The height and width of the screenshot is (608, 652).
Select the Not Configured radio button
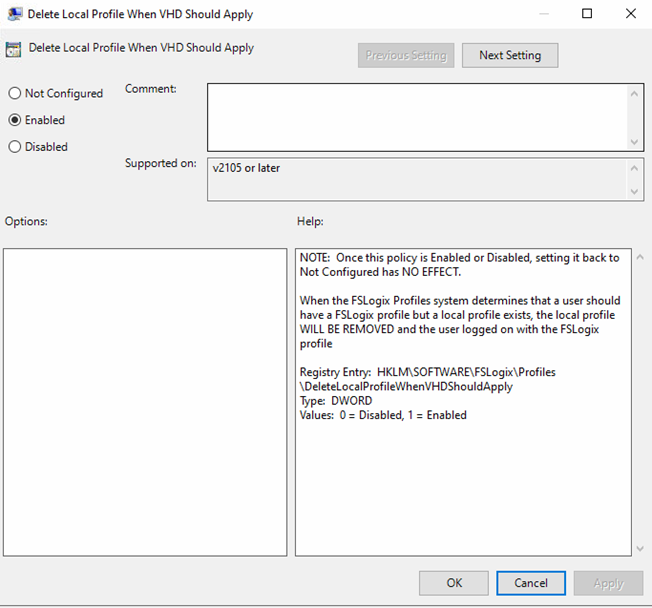tap(15, 93)
